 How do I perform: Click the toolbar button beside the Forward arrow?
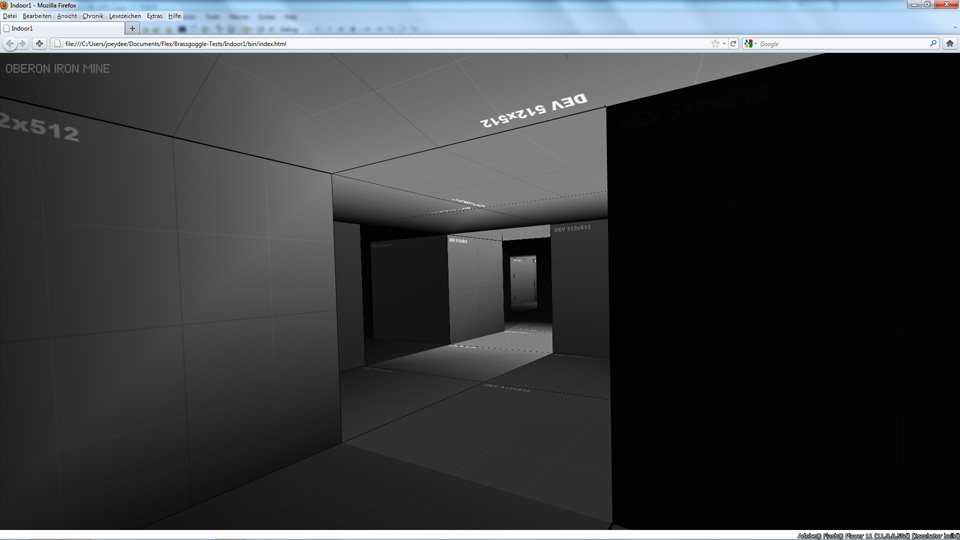coord(40,44)
